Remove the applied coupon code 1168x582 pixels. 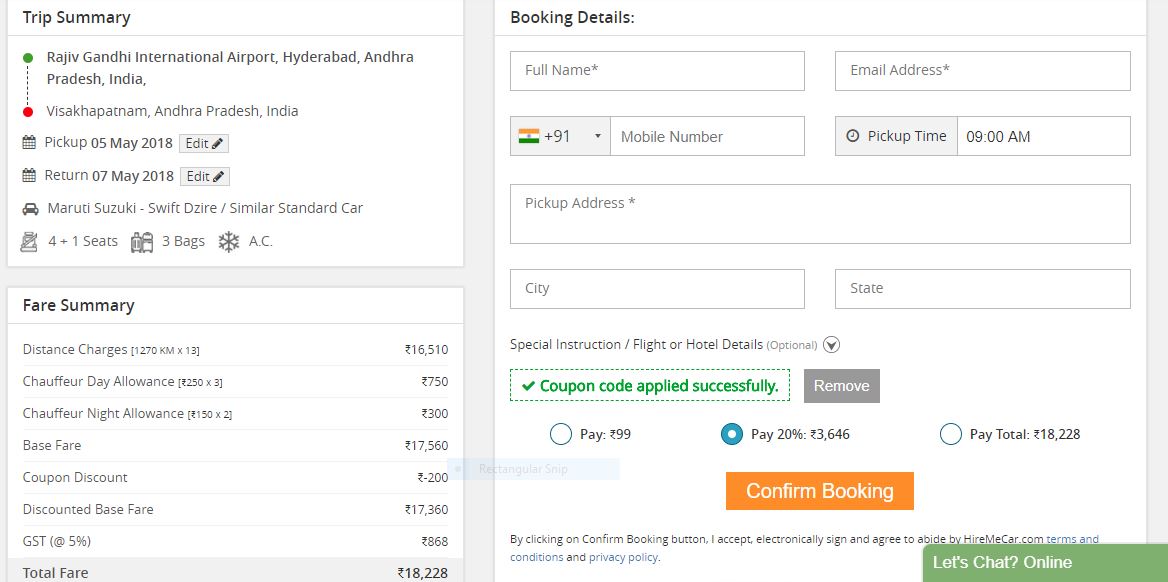click(x=841, y=386)
